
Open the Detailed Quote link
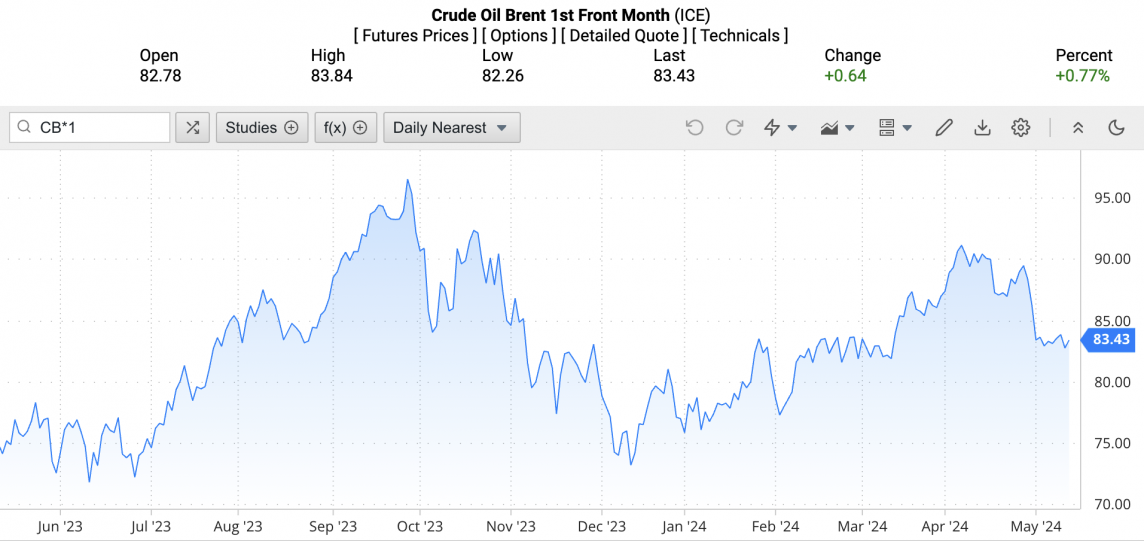(x=624, y=36)
